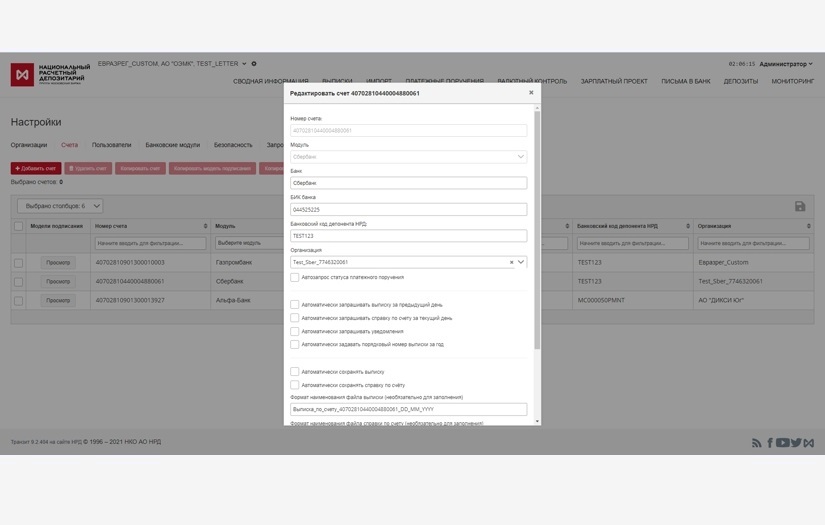Close the Редактировать счет dialog
This screenshot has height=525, width=825.
click(x=531, y=93)
